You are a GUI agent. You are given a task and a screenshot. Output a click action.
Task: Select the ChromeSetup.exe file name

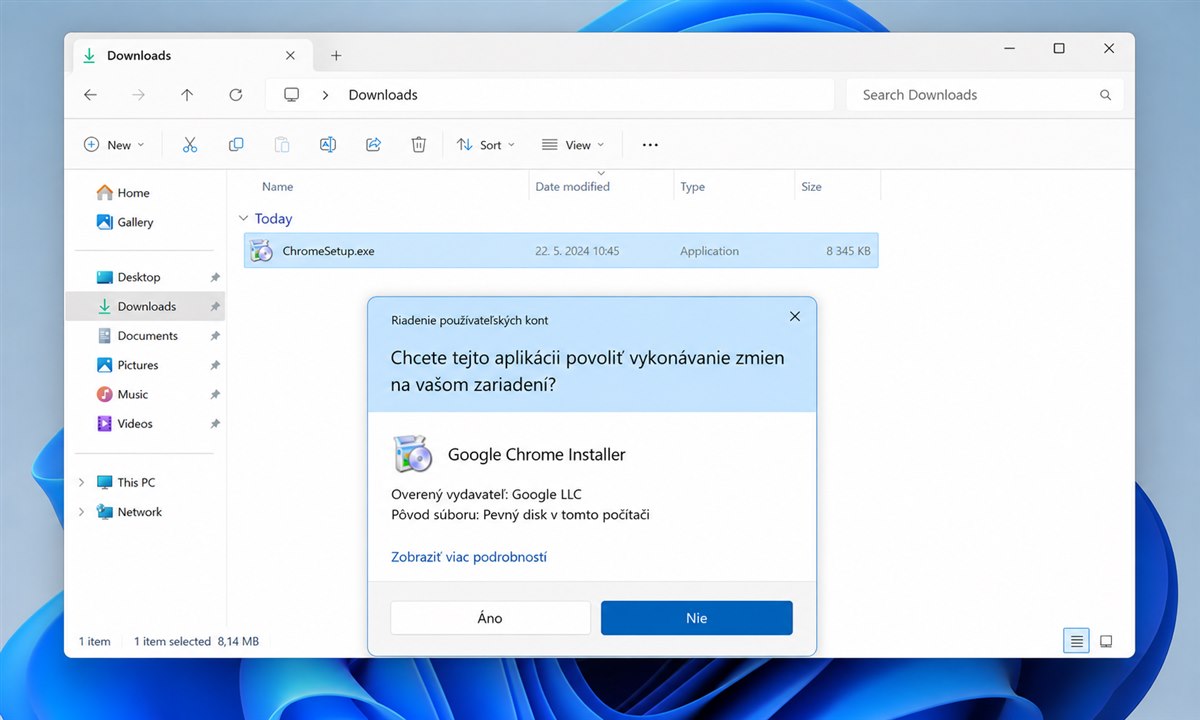coord(328,251)
